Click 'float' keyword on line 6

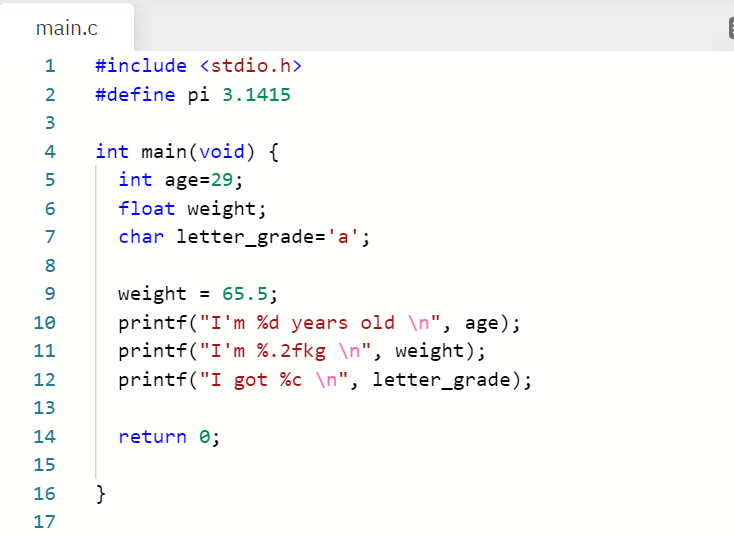pos(147,209)
